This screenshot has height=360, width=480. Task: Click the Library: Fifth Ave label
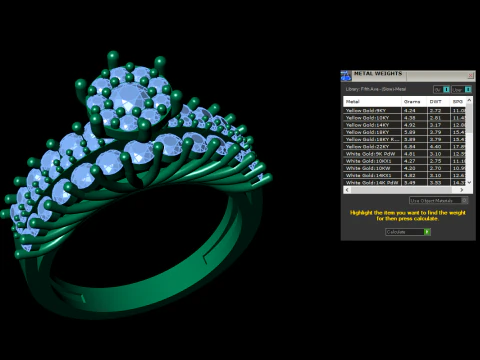376,89
